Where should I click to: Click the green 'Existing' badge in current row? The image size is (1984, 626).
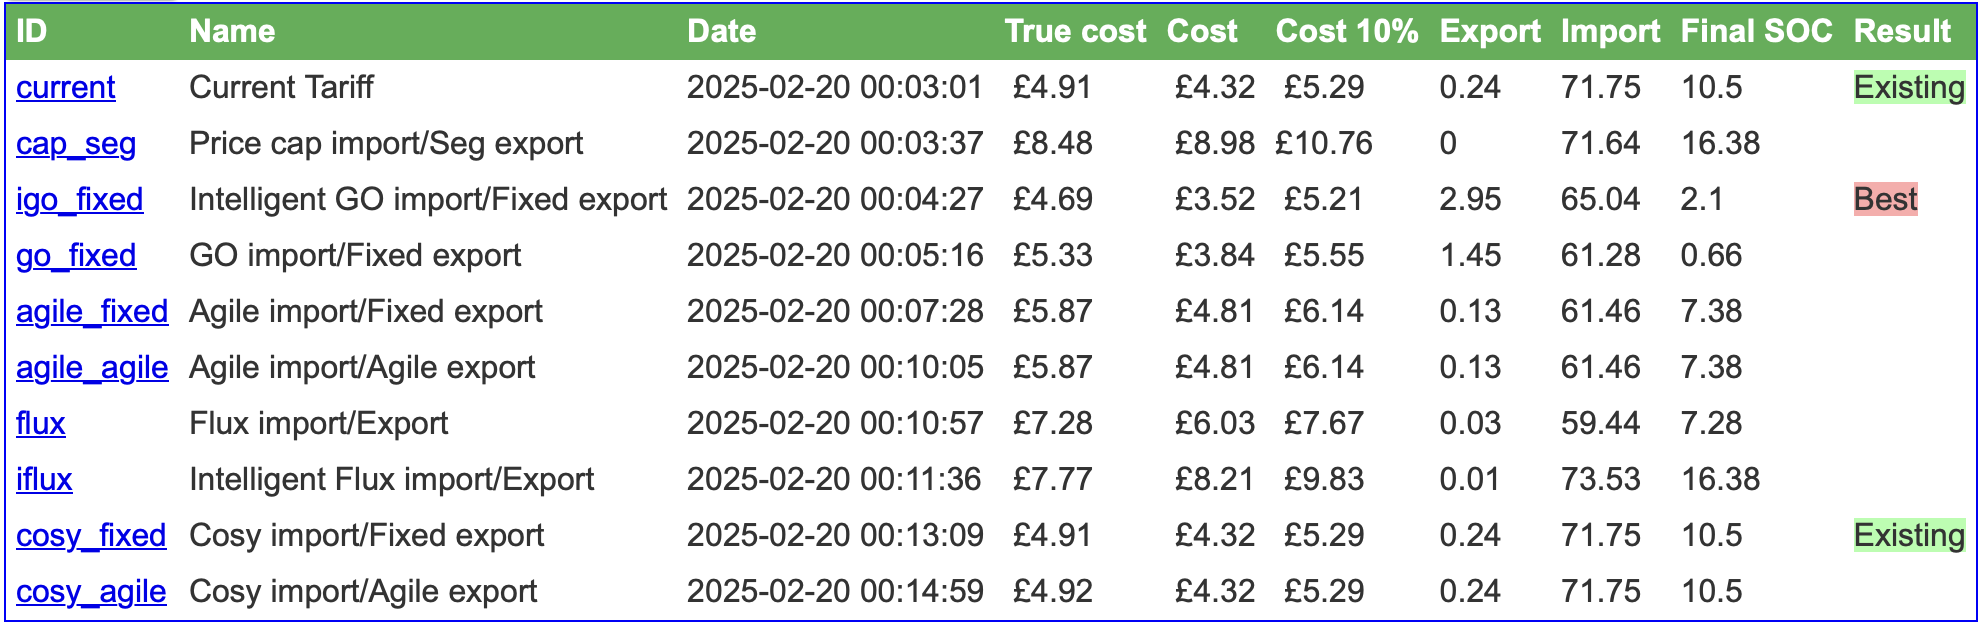coord(1909,88)
